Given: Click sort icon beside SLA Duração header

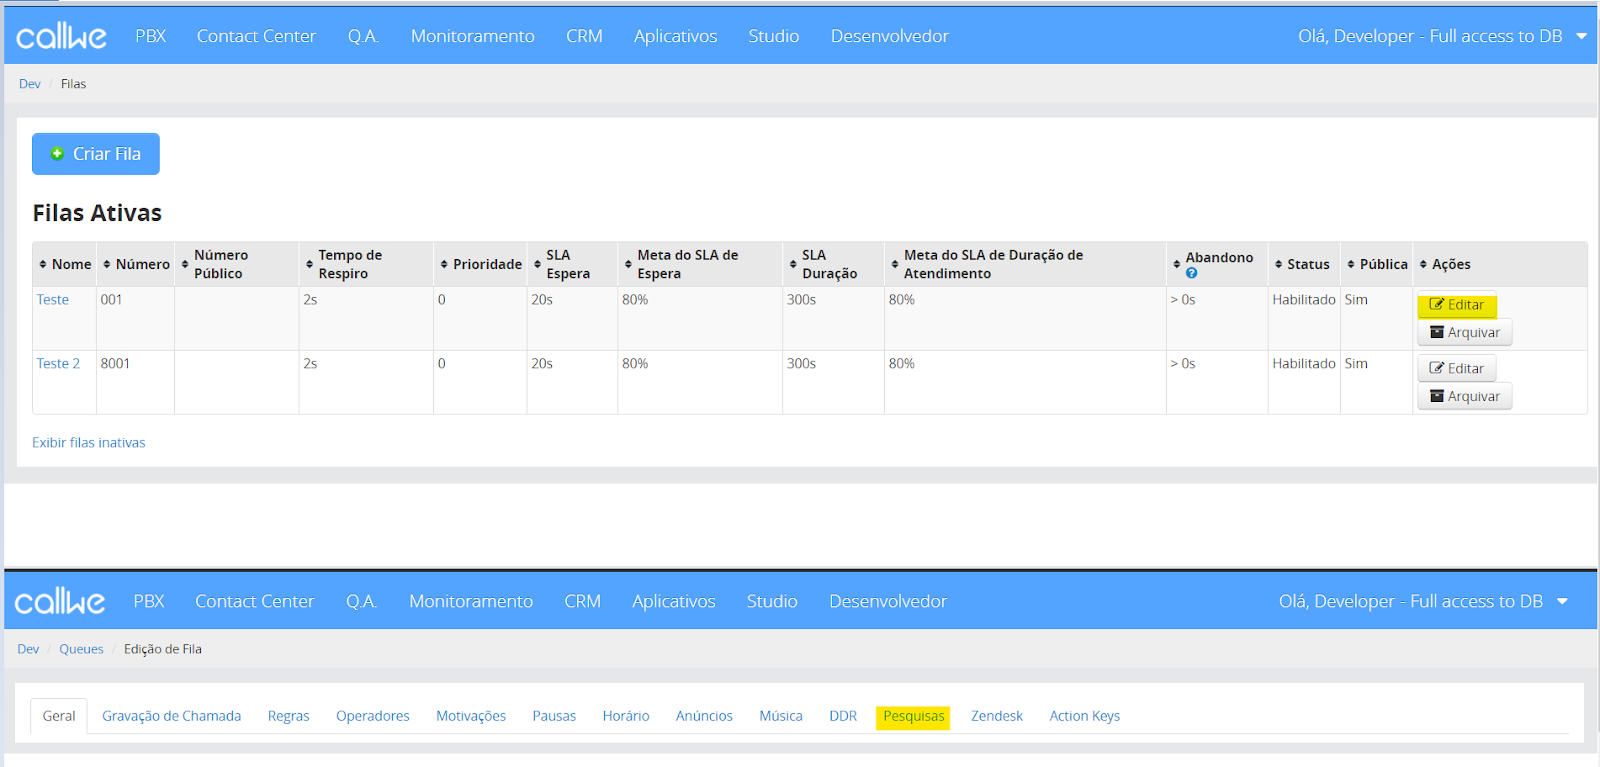Looking at the screenshot, I should (793, 264).
